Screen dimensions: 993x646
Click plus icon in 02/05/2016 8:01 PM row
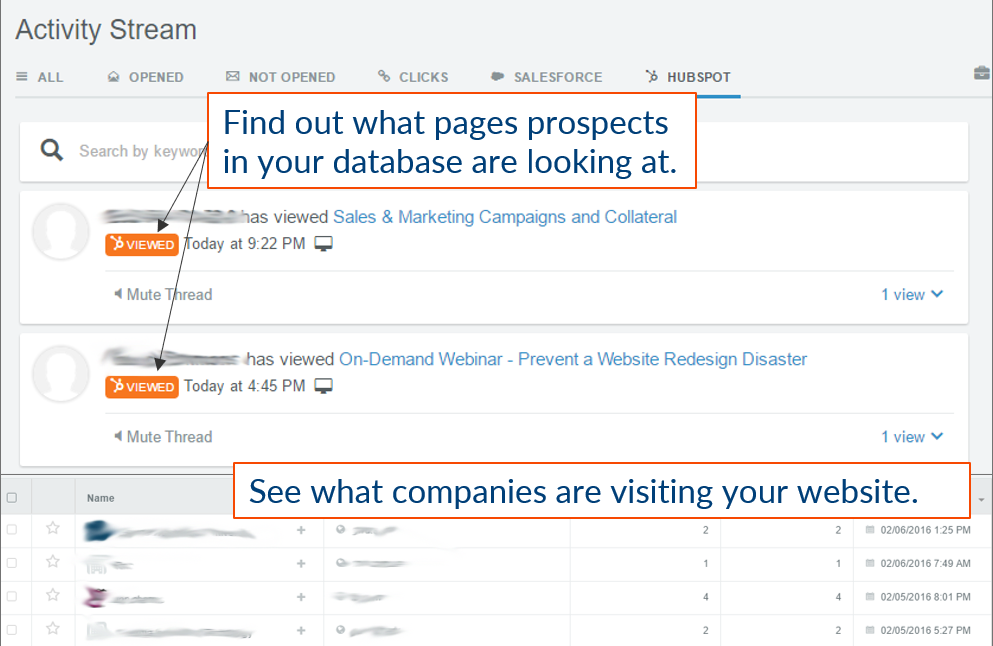pyautogui.click(x=301, y=597)
